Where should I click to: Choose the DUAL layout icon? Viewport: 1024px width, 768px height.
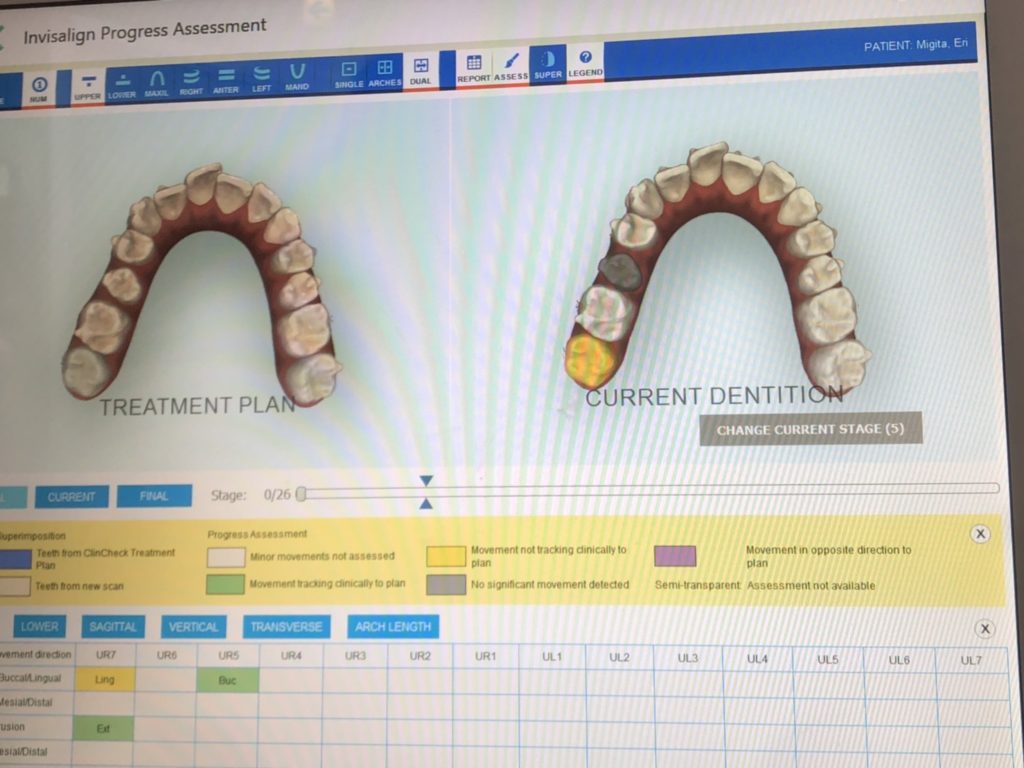421,71
